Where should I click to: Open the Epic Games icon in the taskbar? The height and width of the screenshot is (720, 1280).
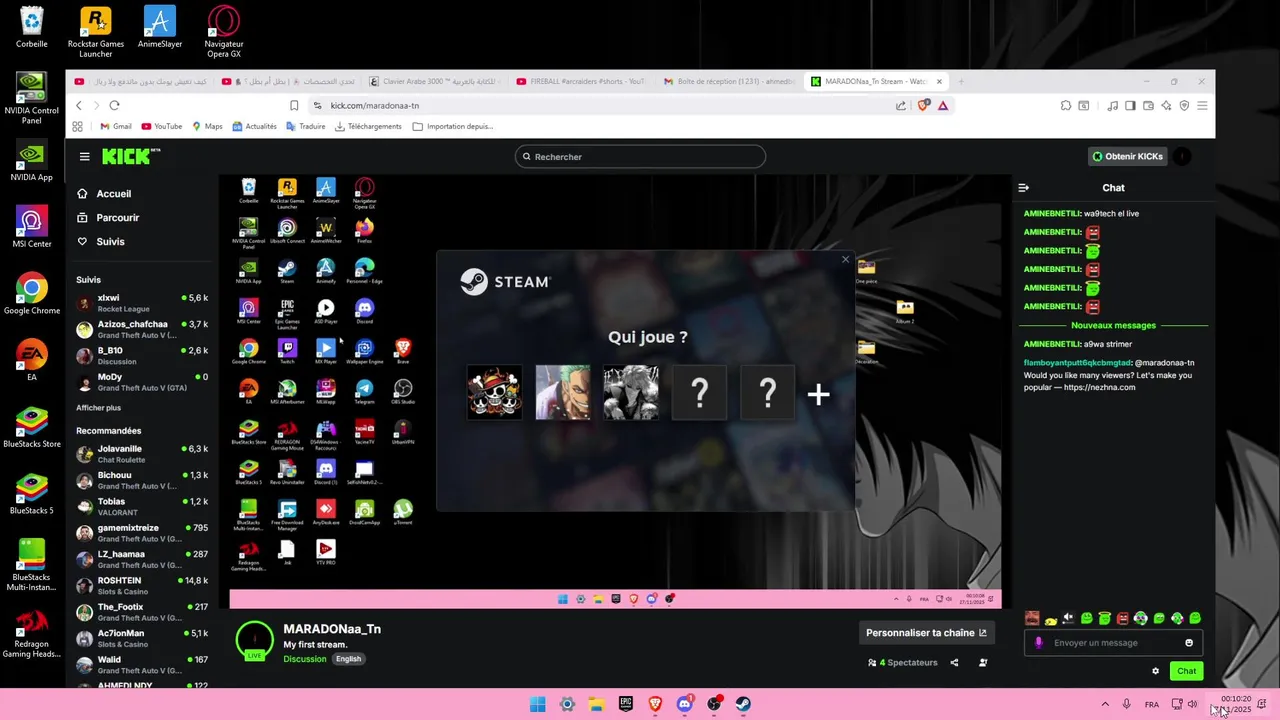[626, 704]
